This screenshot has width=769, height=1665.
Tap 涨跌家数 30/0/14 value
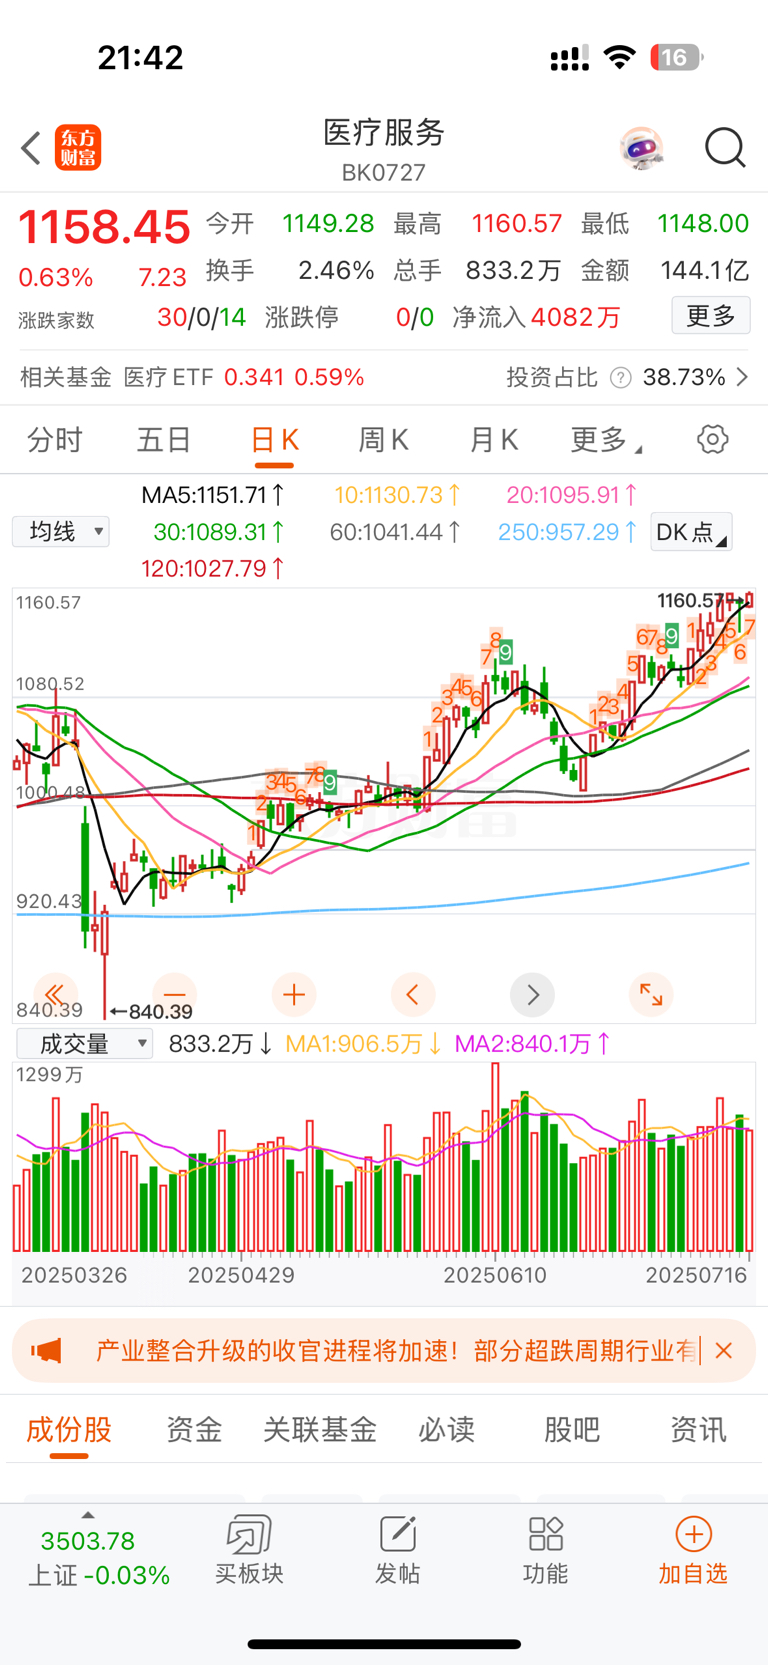coord(132,318)
